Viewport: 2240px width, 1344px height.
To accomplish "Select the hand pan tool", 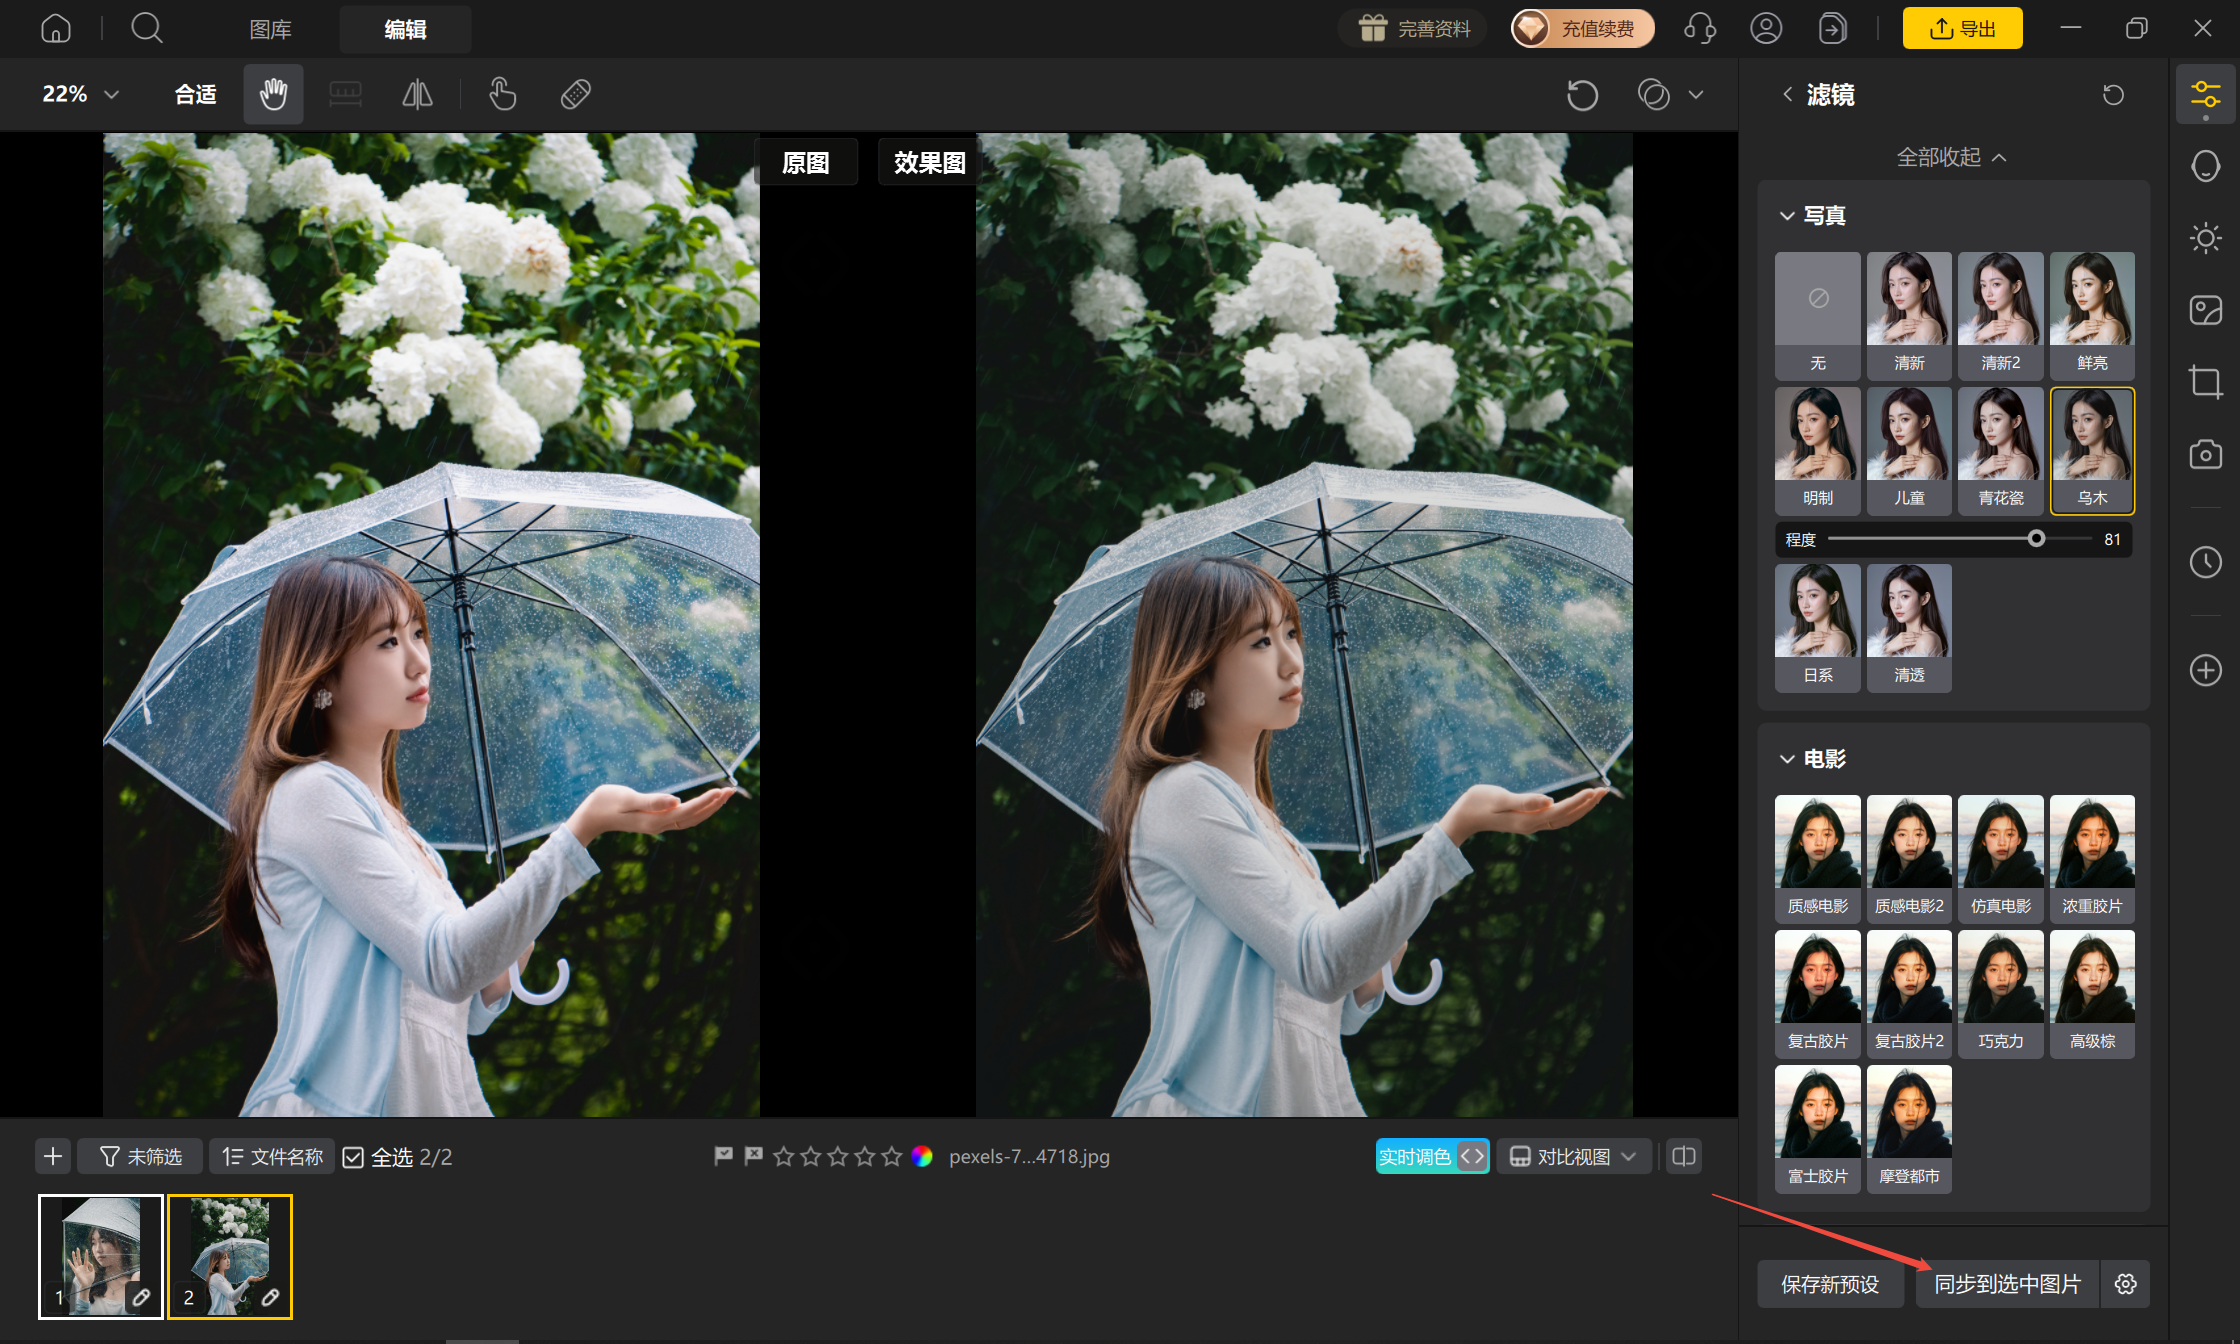I will (273, 94).
